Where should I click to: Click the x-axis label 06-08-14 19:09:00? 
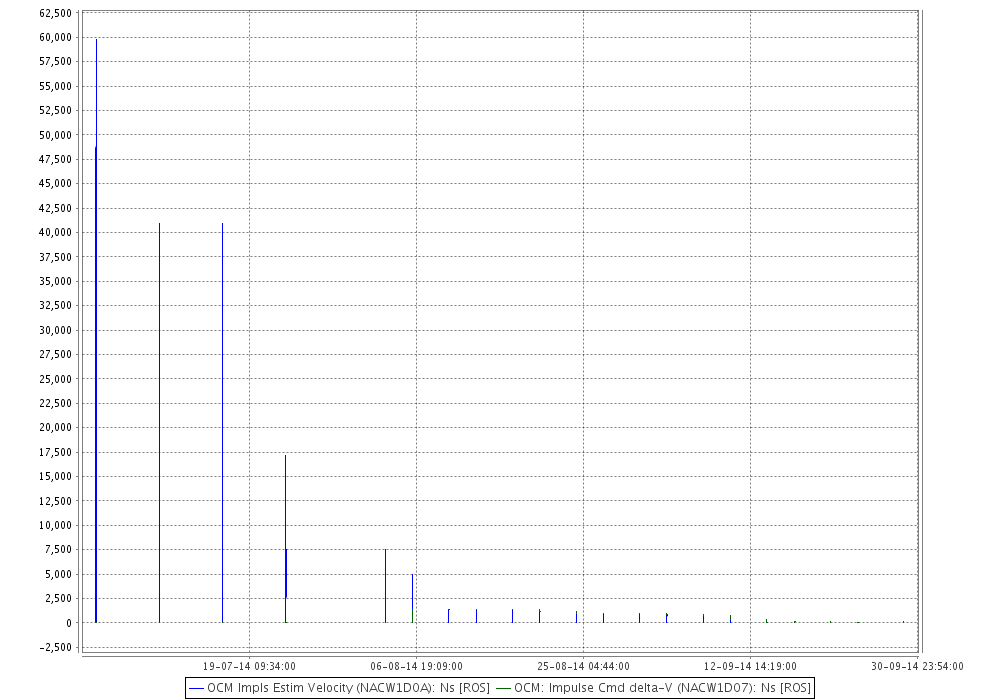click(x=416, y=666)
